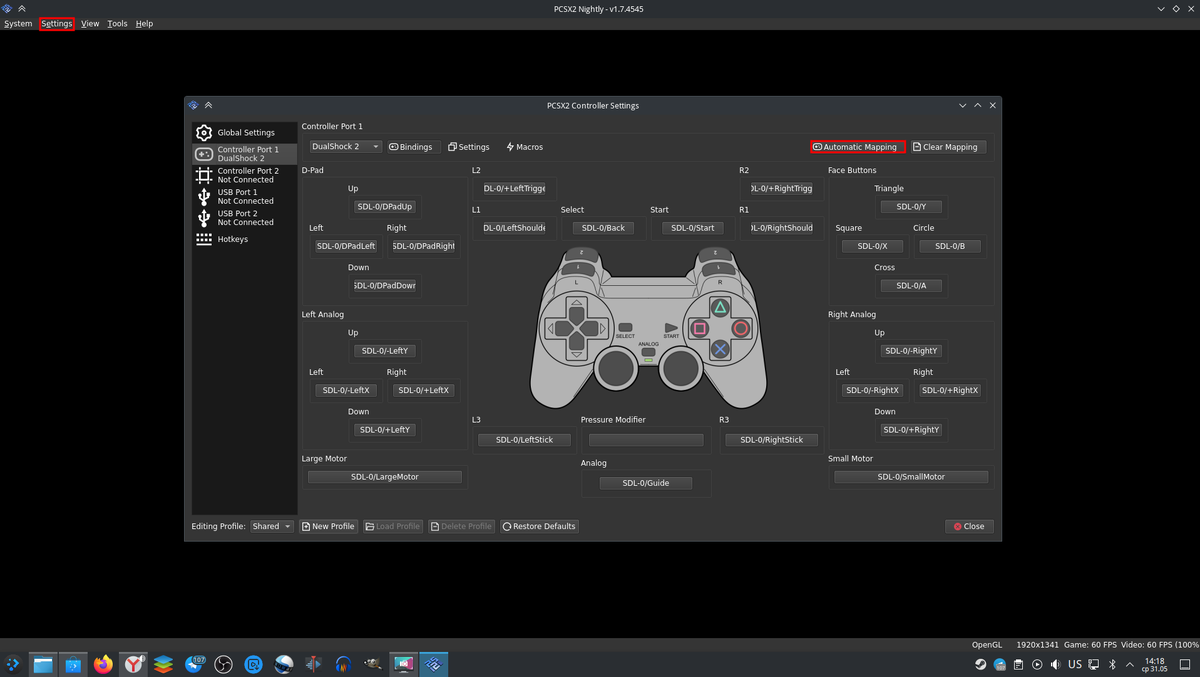Rebind Analog SDL-0/Guide binding
Viewport: 1200px width, 677px height.
[646, 483]
